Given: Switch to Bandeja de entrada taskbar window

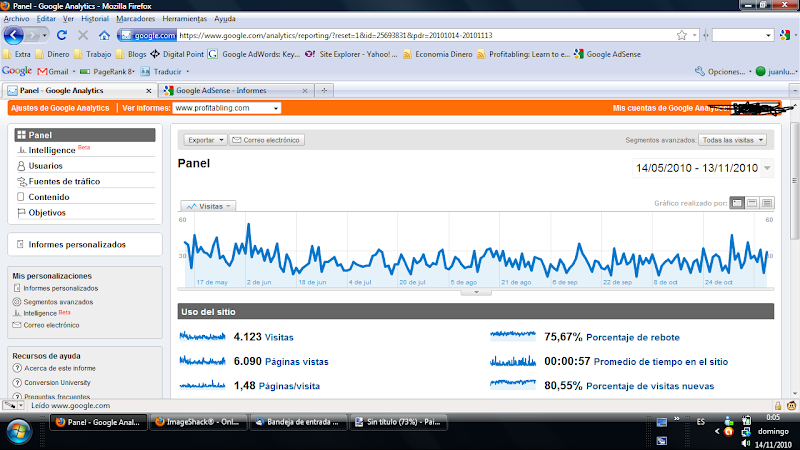Looking at the screenshot, I should [x=298, y=422].
